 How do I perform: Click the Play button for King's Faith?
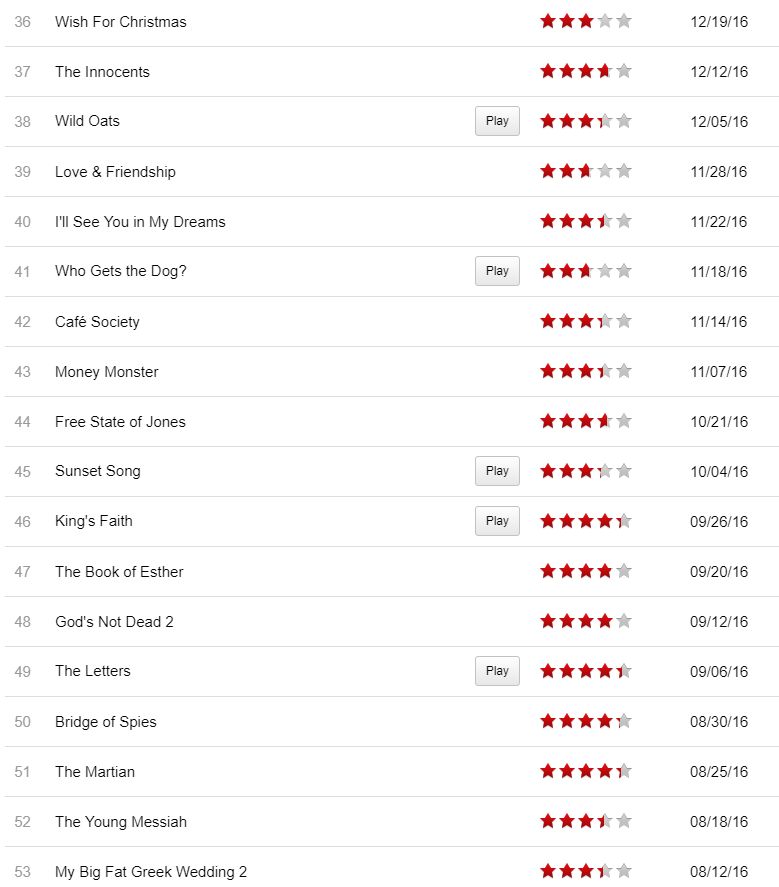(497, 521)
